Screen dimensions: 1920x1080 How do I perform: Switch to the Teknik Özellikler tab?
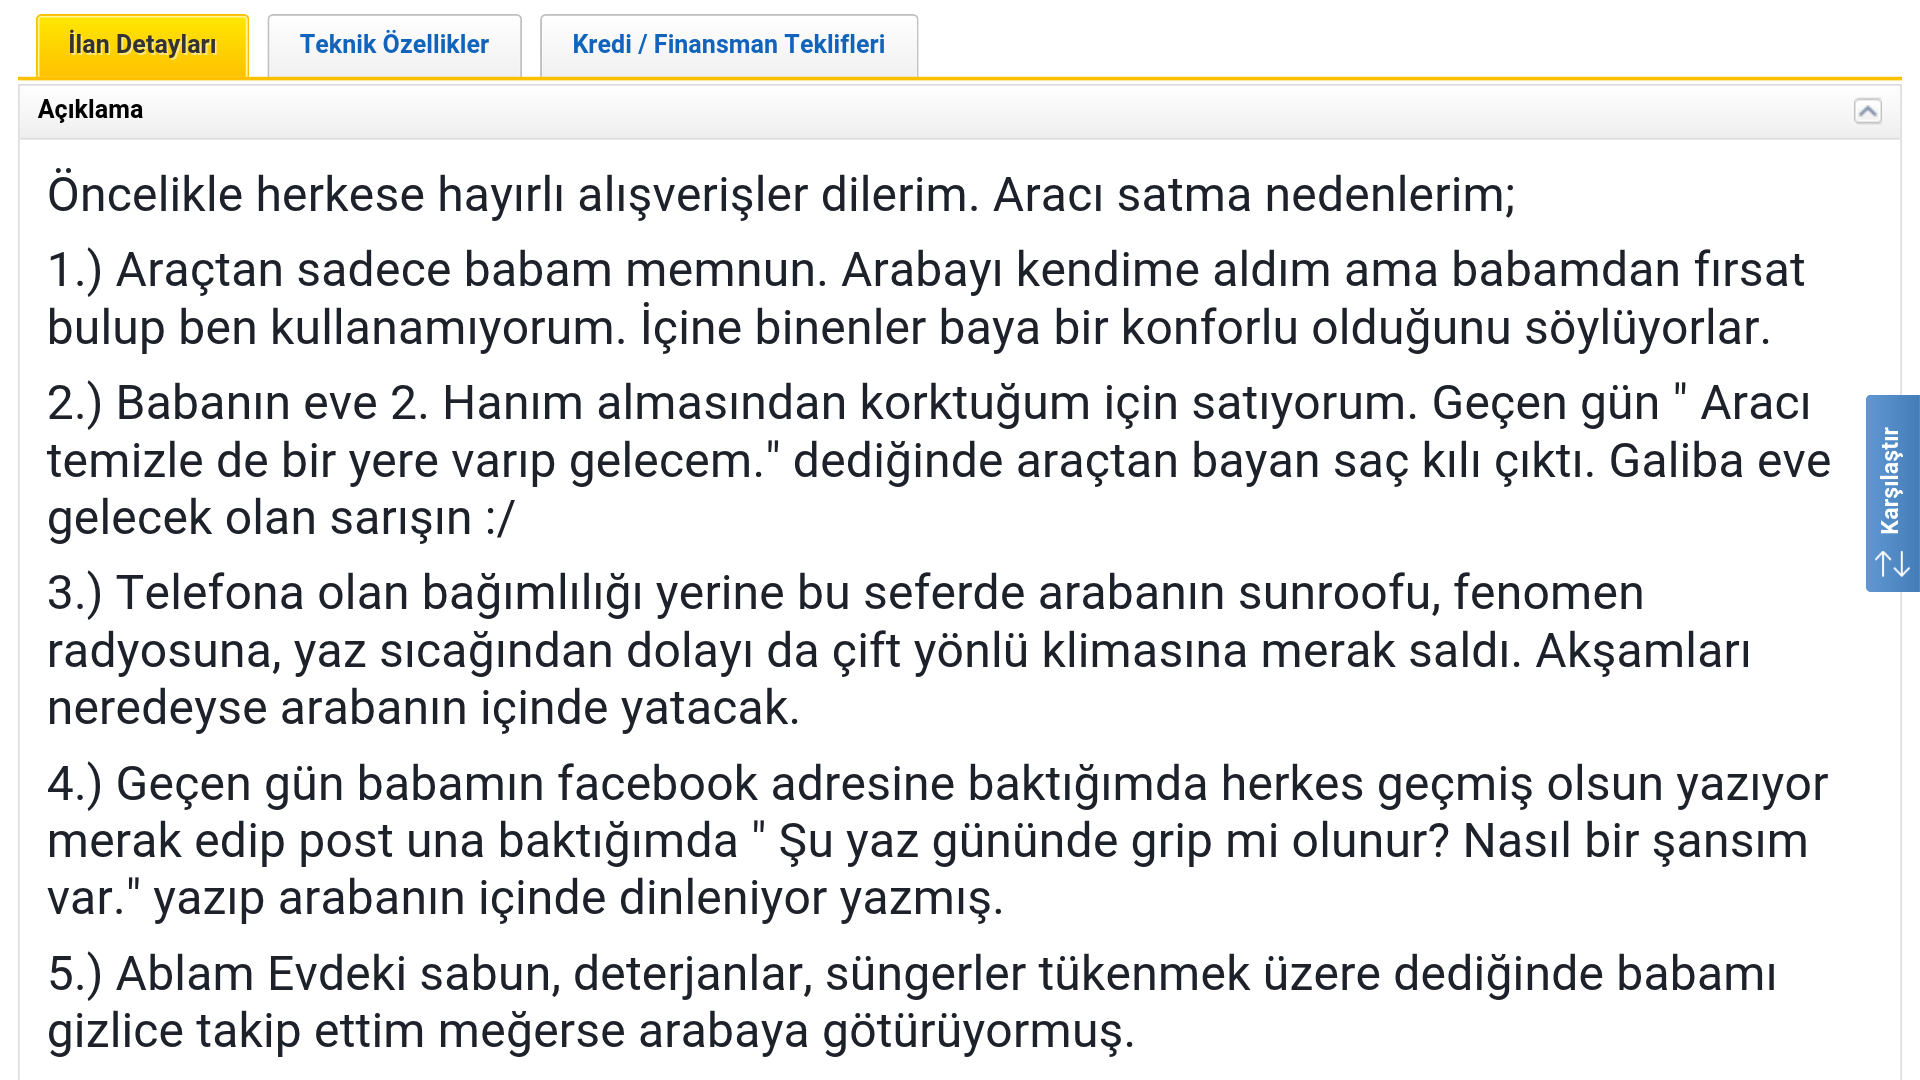[x=394, y=45]
